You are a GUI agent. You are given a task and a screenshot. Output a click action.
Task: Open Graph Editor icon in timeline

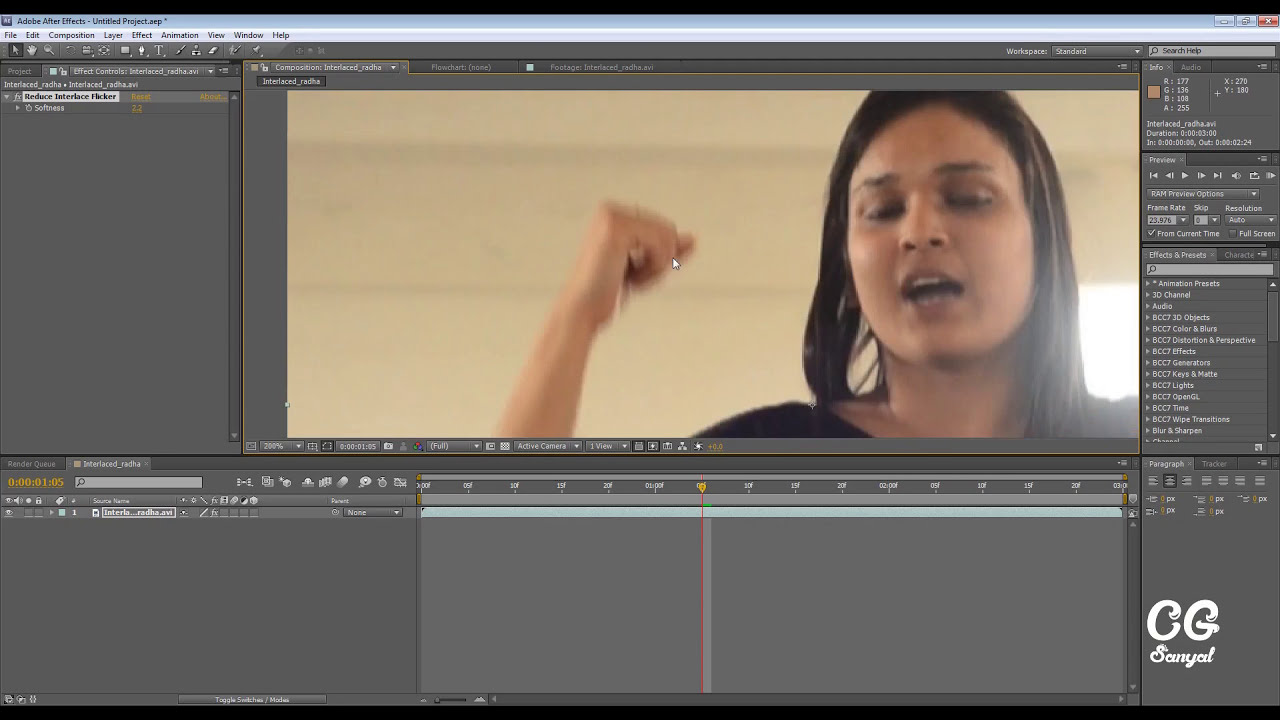pos(401,482)
